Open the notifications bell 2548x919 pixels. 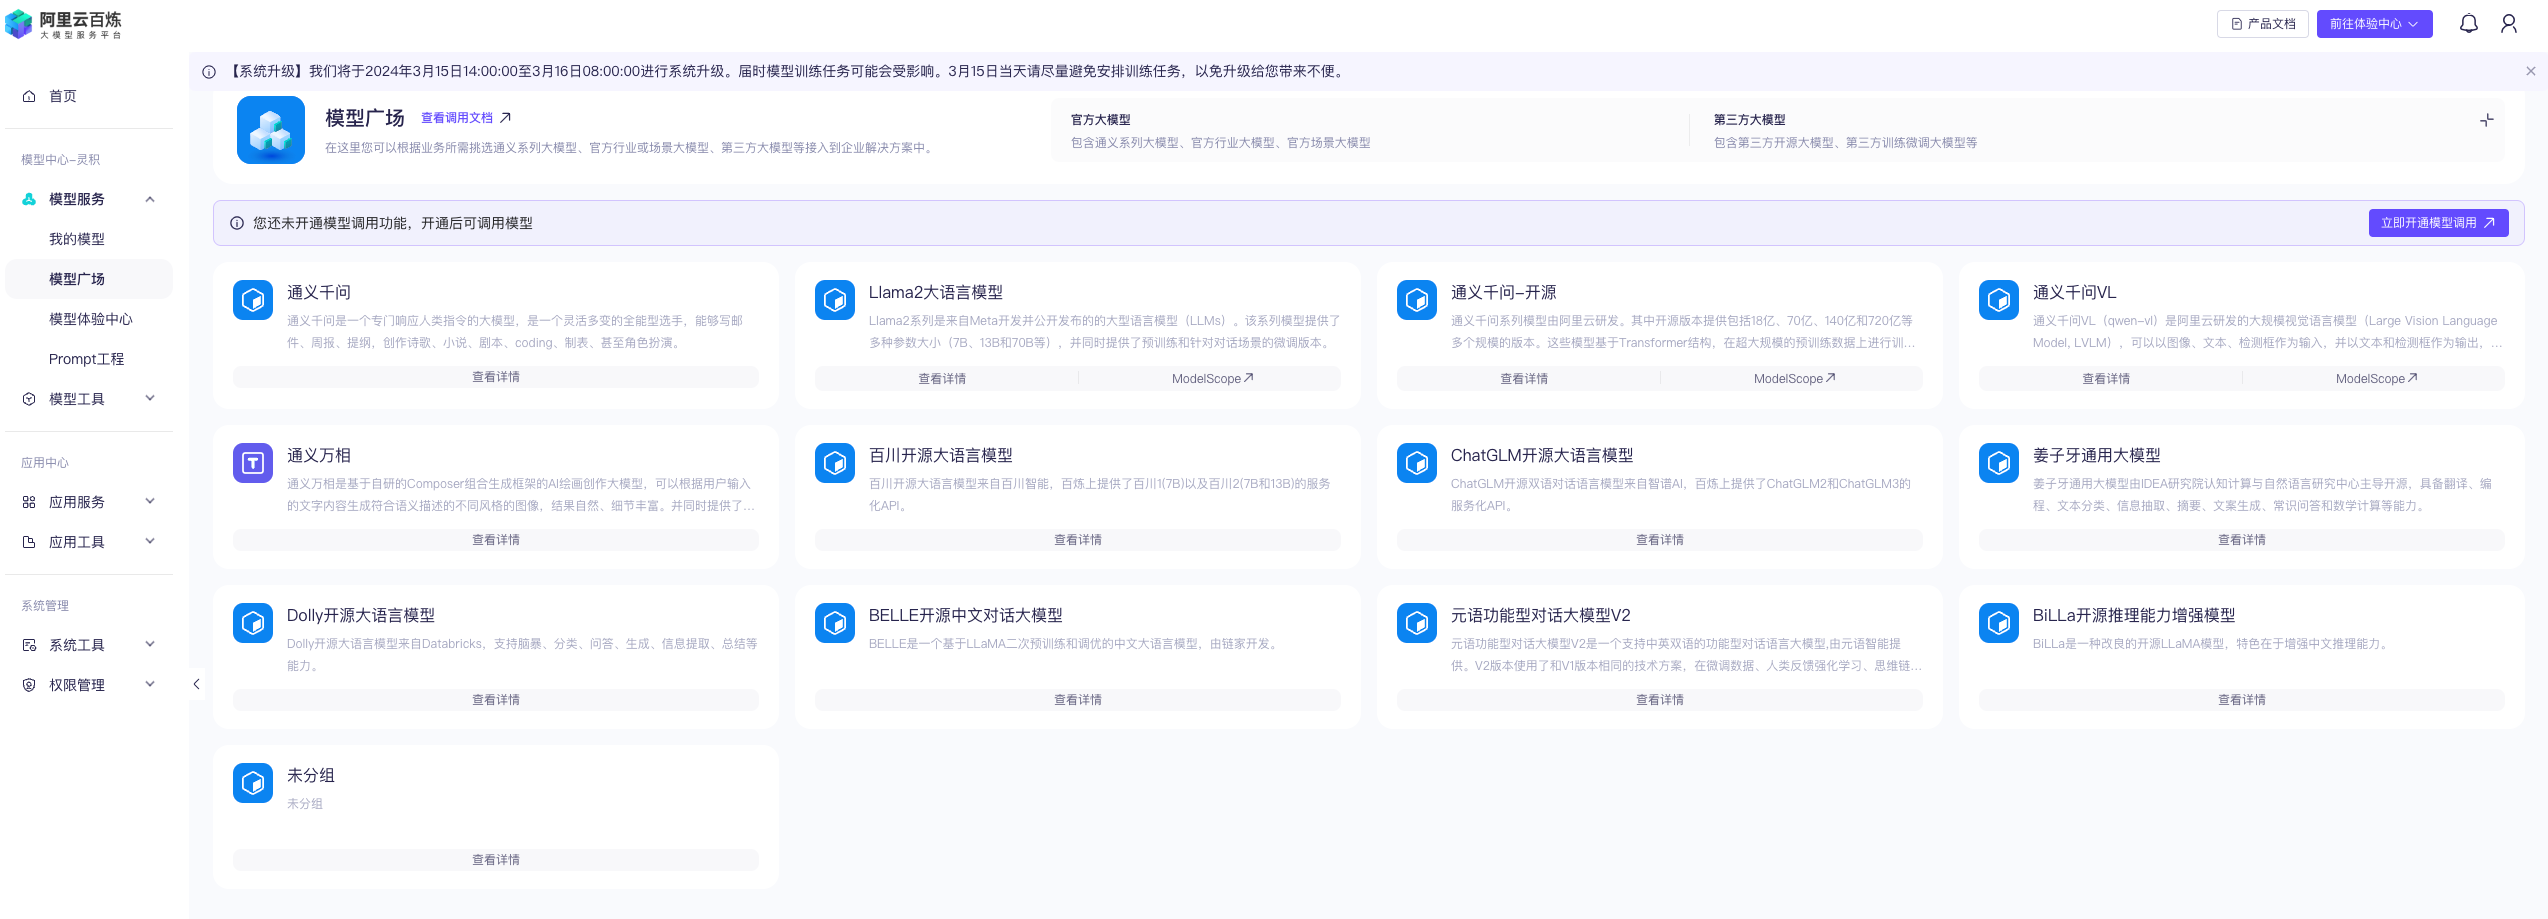point(2469,24)
